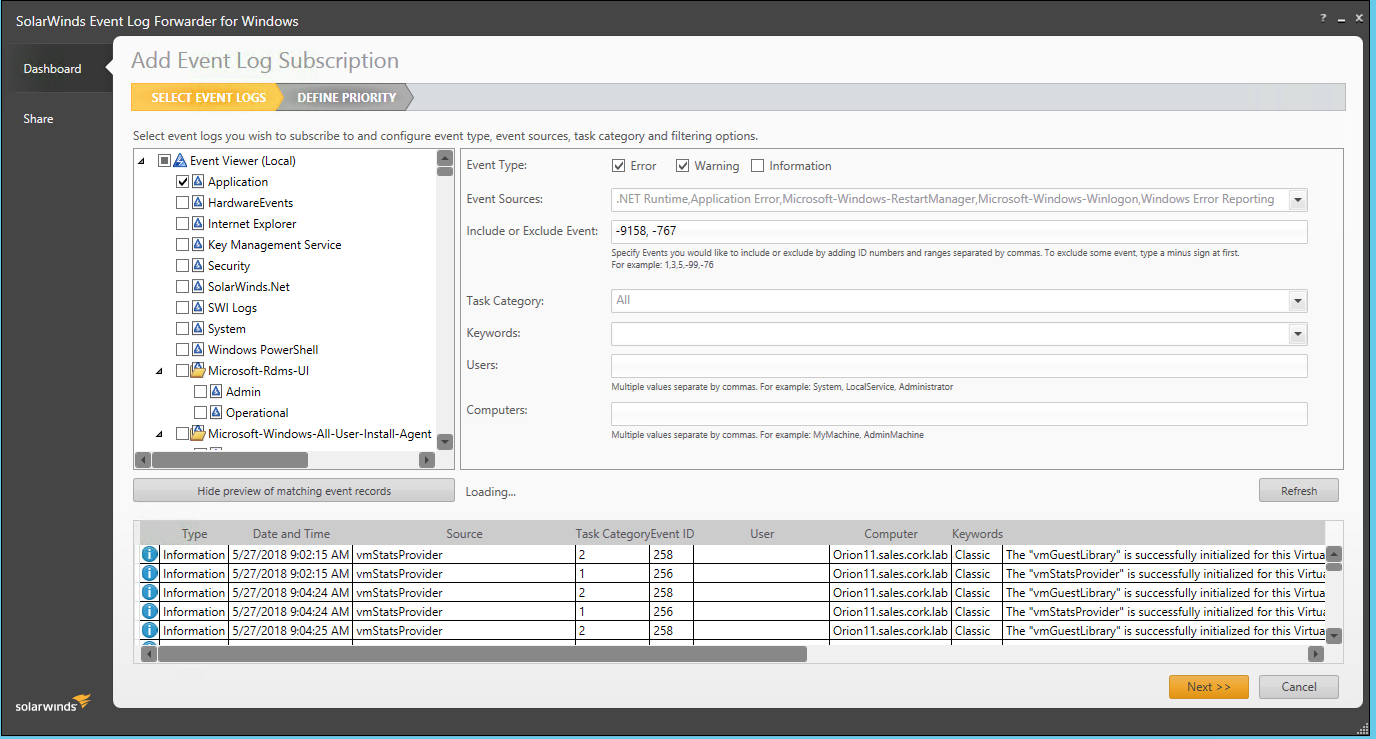
Task: Check the Operational log checkbox
Action: pos(200,412)
